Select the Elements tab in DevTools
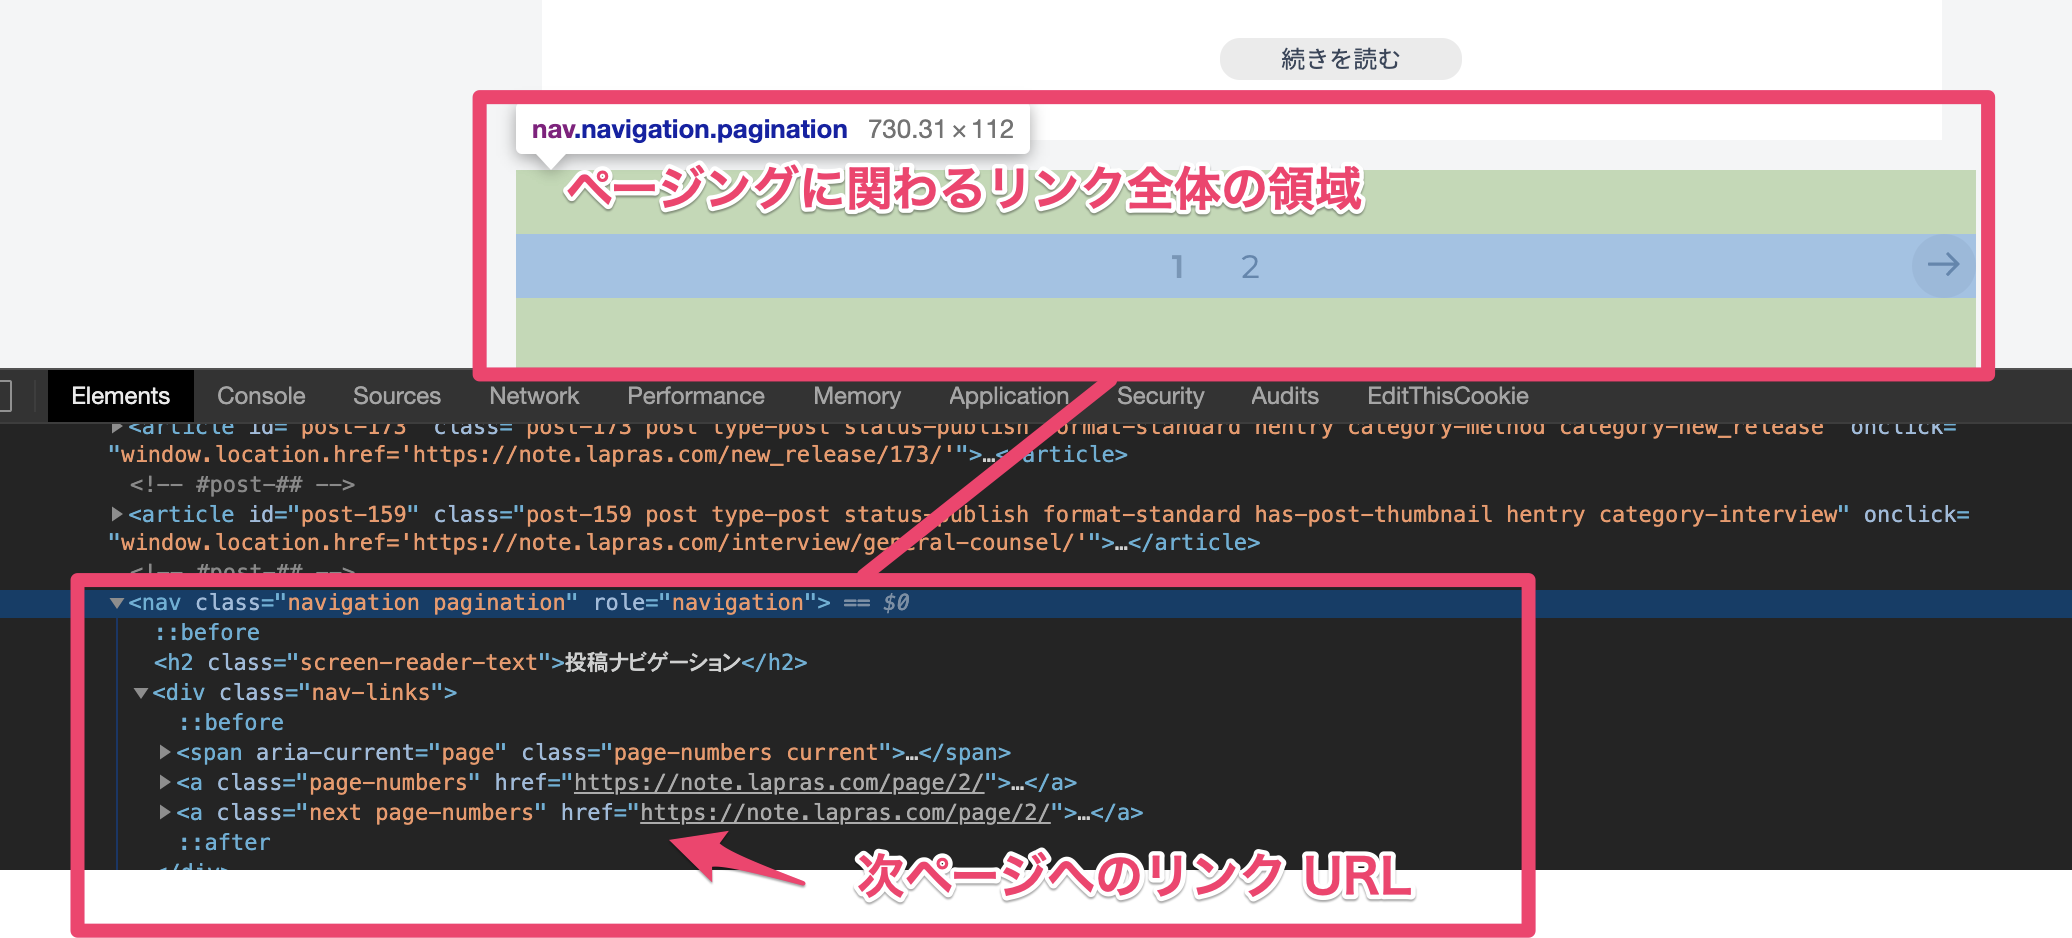2072x938 pixels. [x=120, y=395]
